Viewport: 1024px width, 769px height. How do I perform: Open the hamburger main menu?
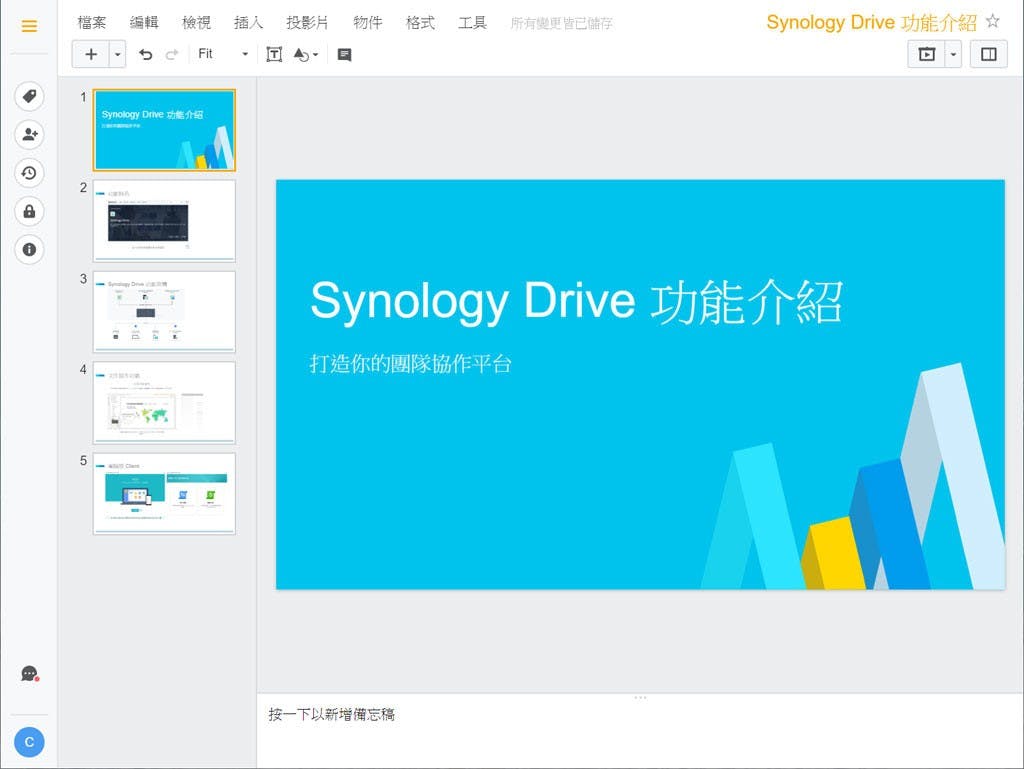[29, 26]
